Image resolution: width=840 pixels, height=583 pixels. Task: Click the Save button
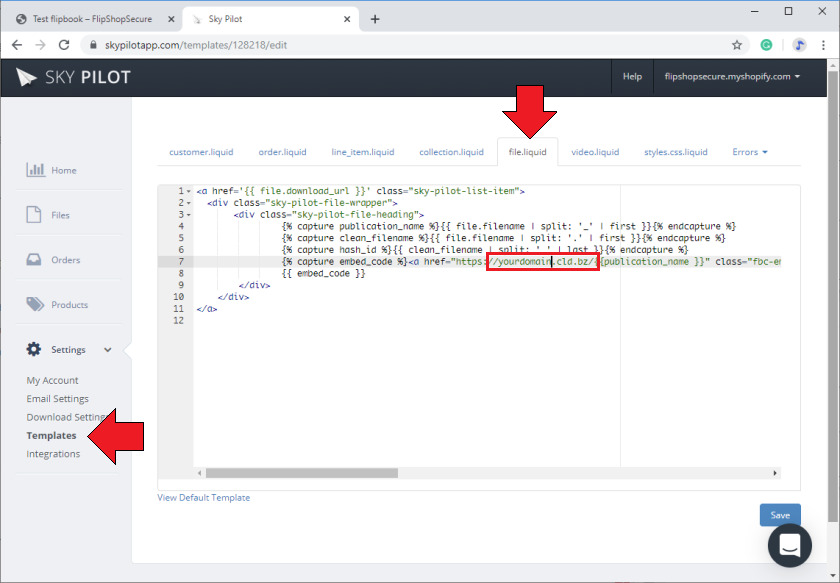tap(780, 515)
